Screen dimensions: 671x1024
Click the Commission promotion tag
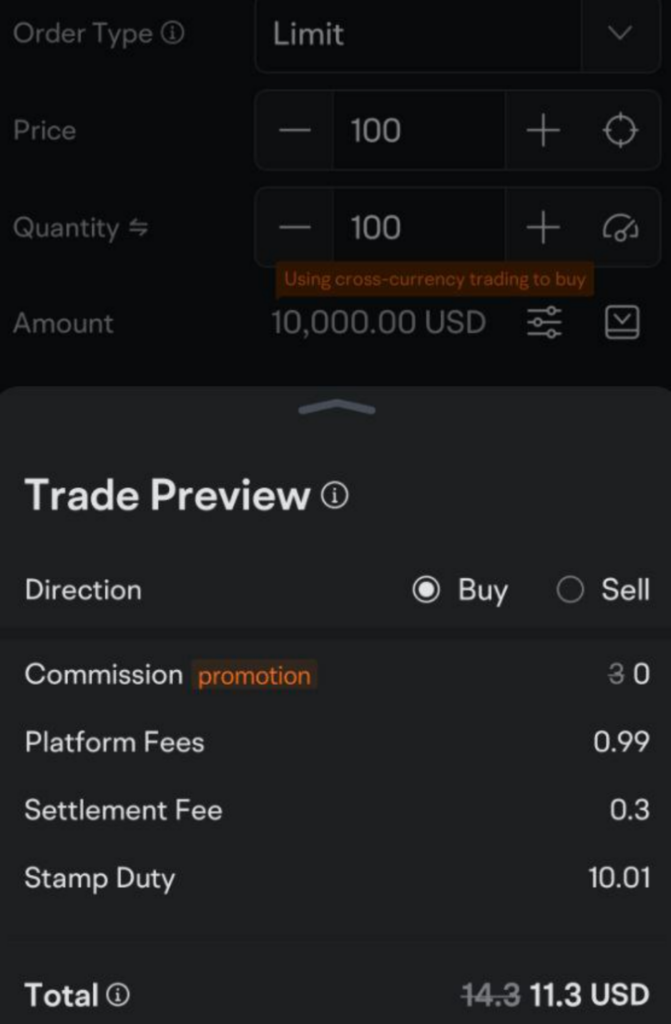(254, 676)
